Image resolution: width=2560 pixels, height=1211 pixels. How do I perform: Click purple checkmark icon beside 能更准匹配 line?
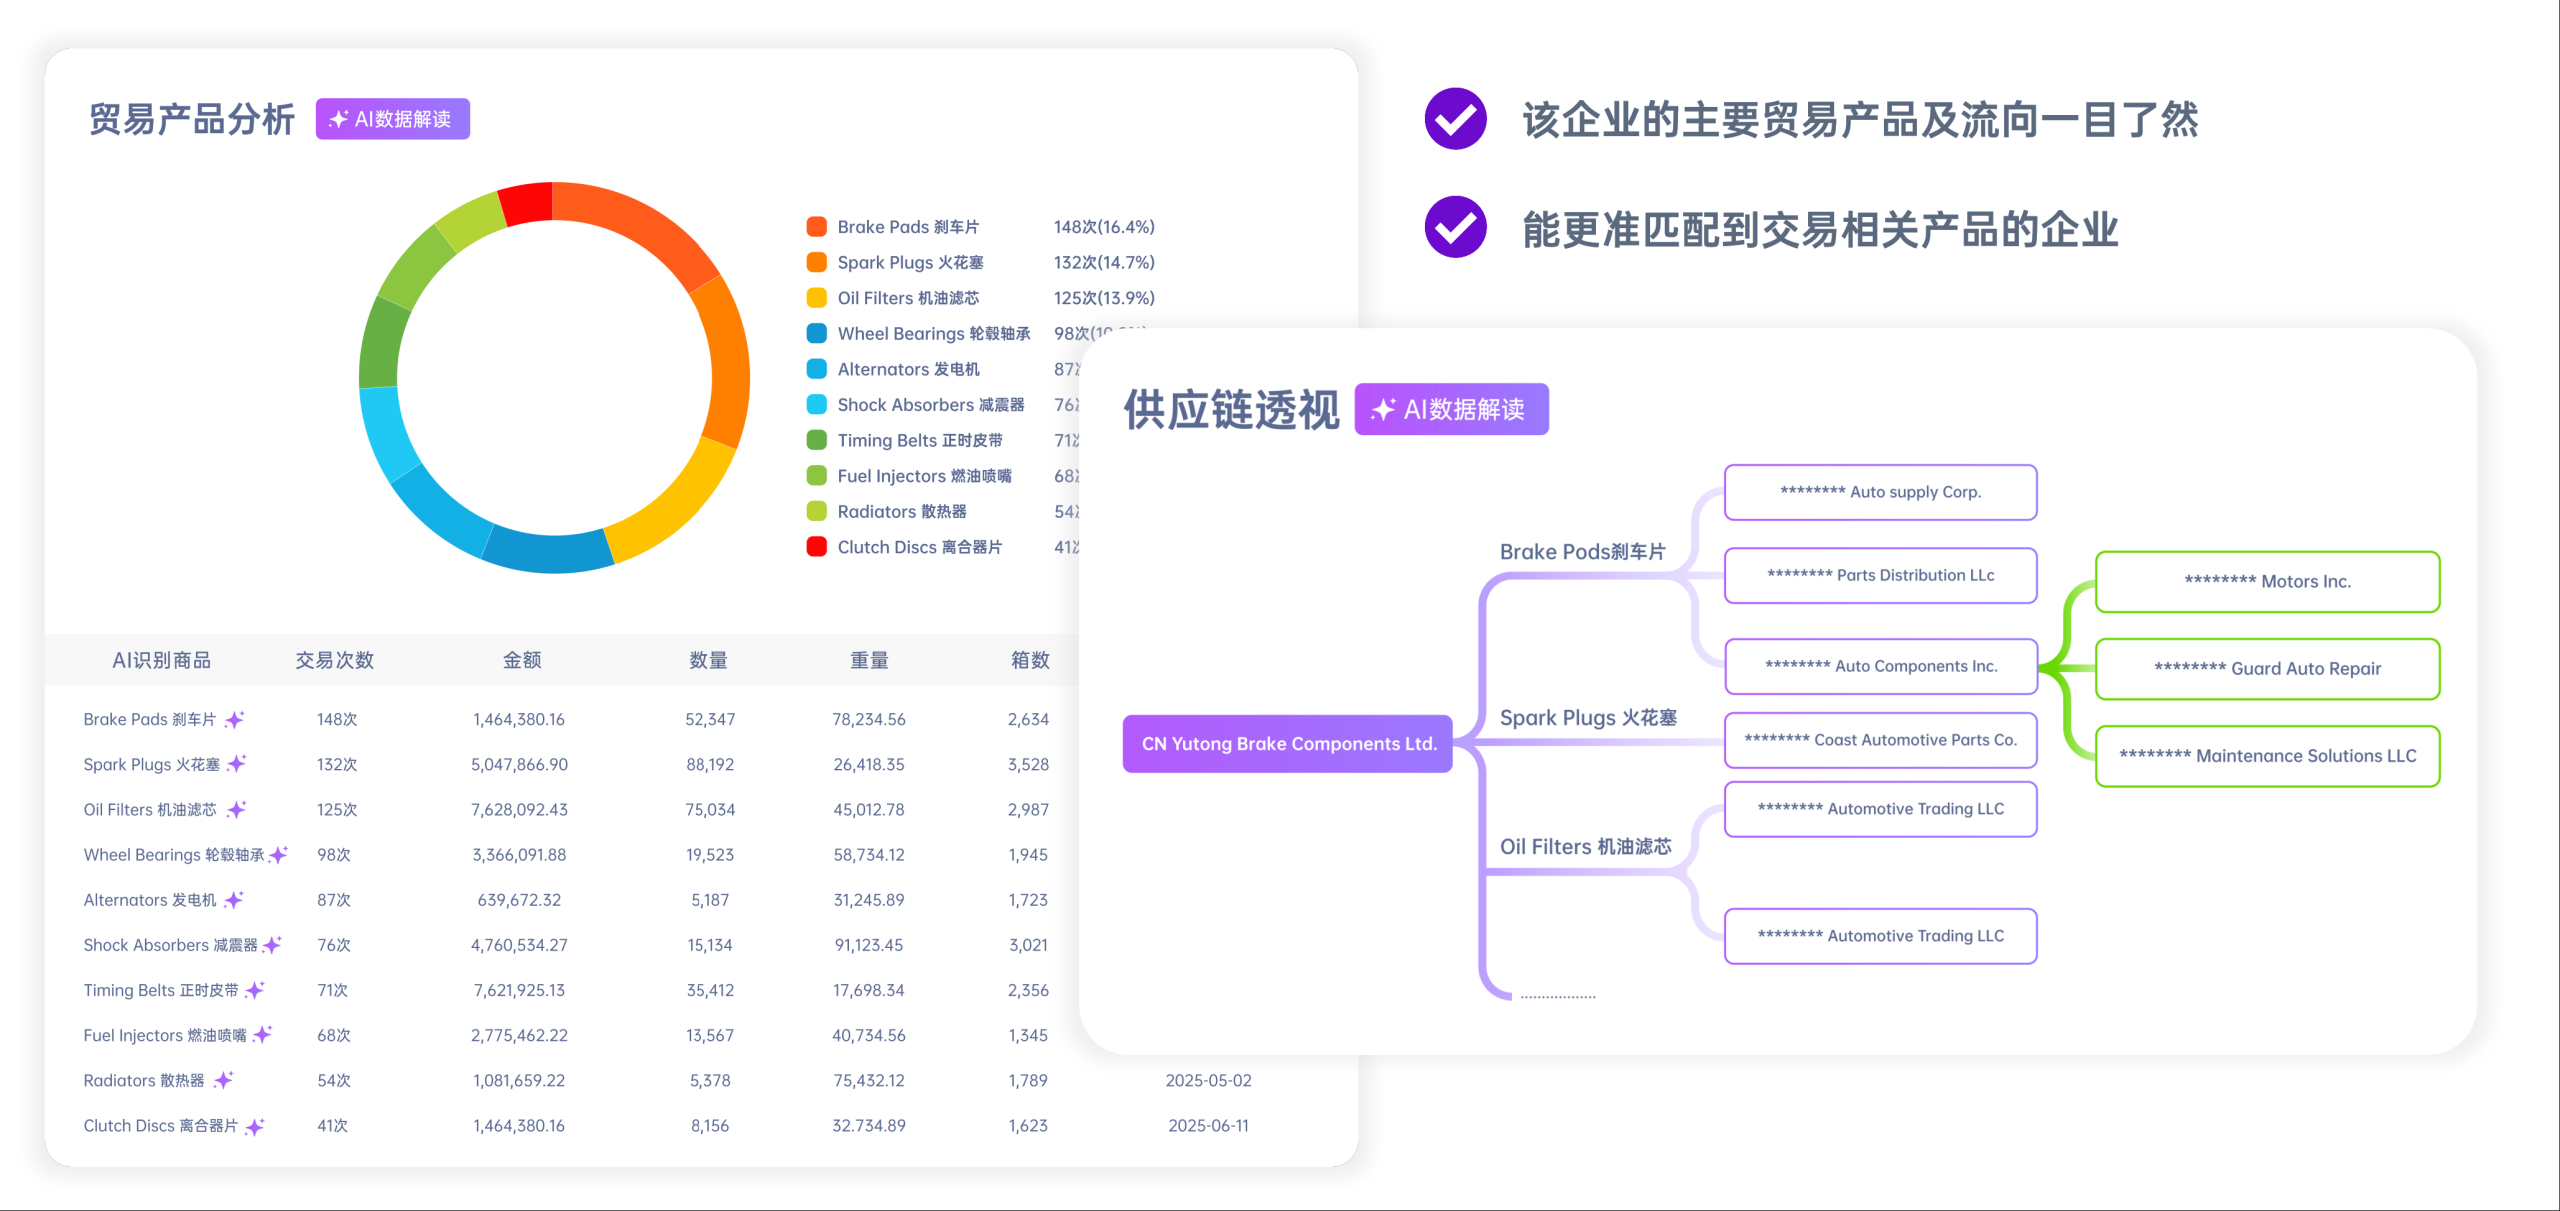[x=1456, y=227]
